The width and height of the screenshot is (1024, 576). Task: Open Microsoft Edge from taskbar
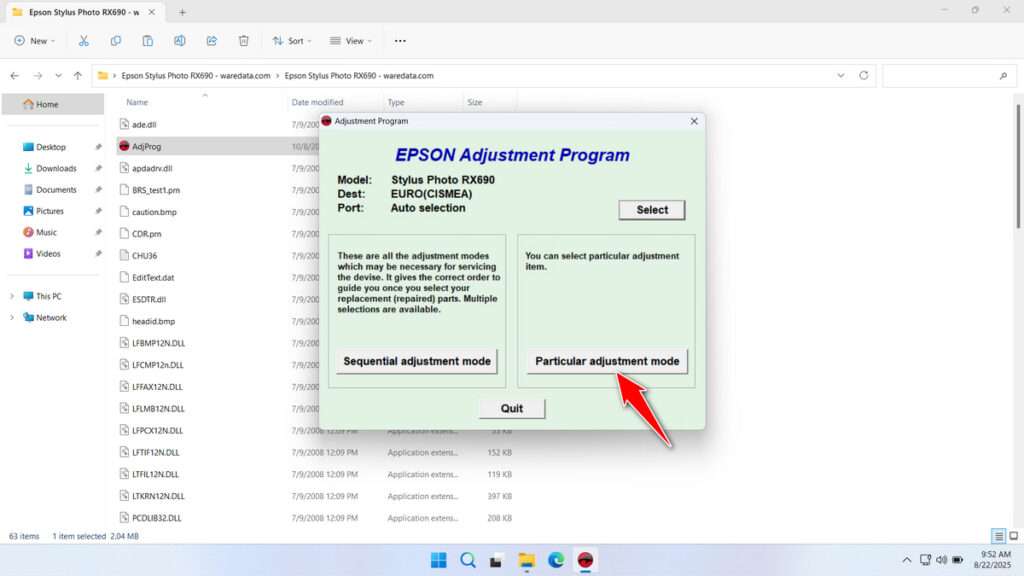(556, 560)
